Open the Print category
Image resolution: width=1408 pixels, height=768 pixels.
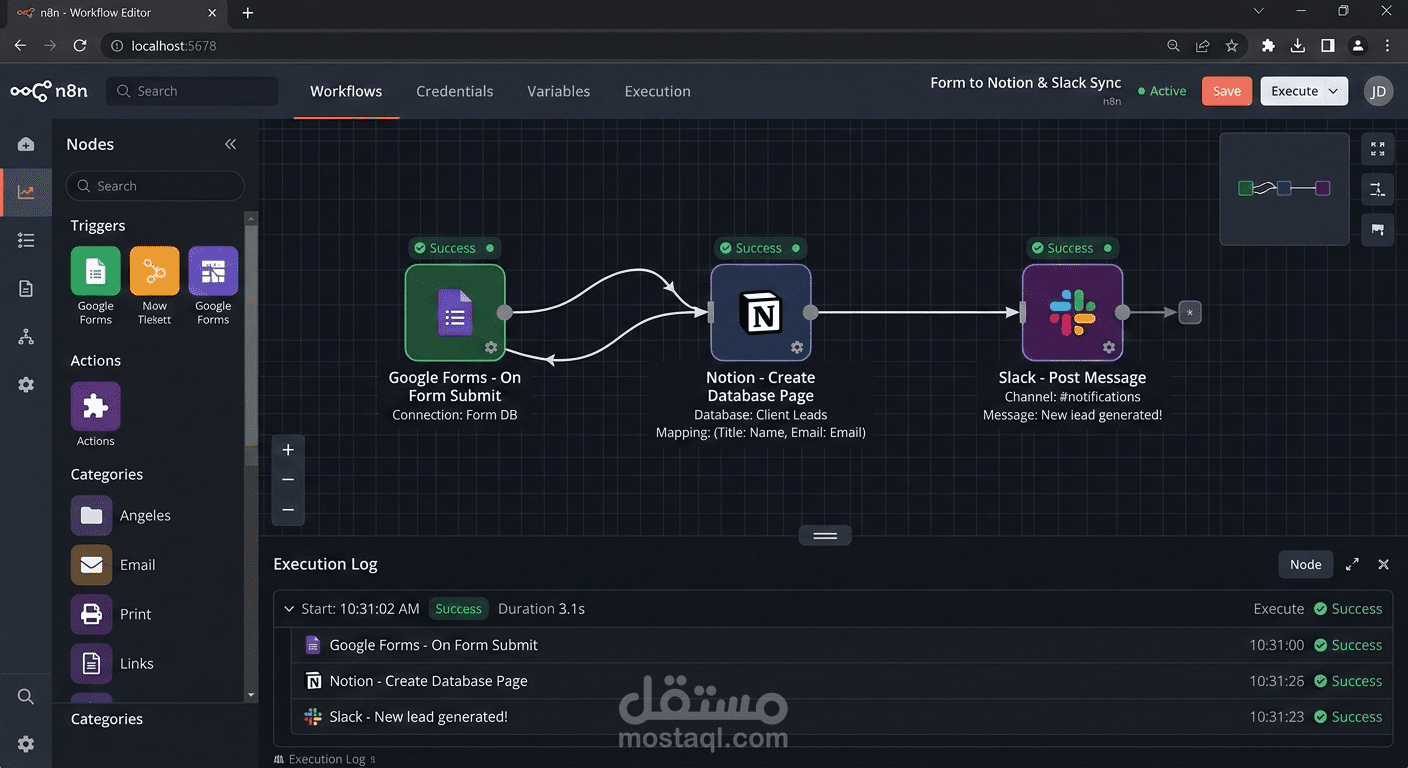click(x=111, y=614)
